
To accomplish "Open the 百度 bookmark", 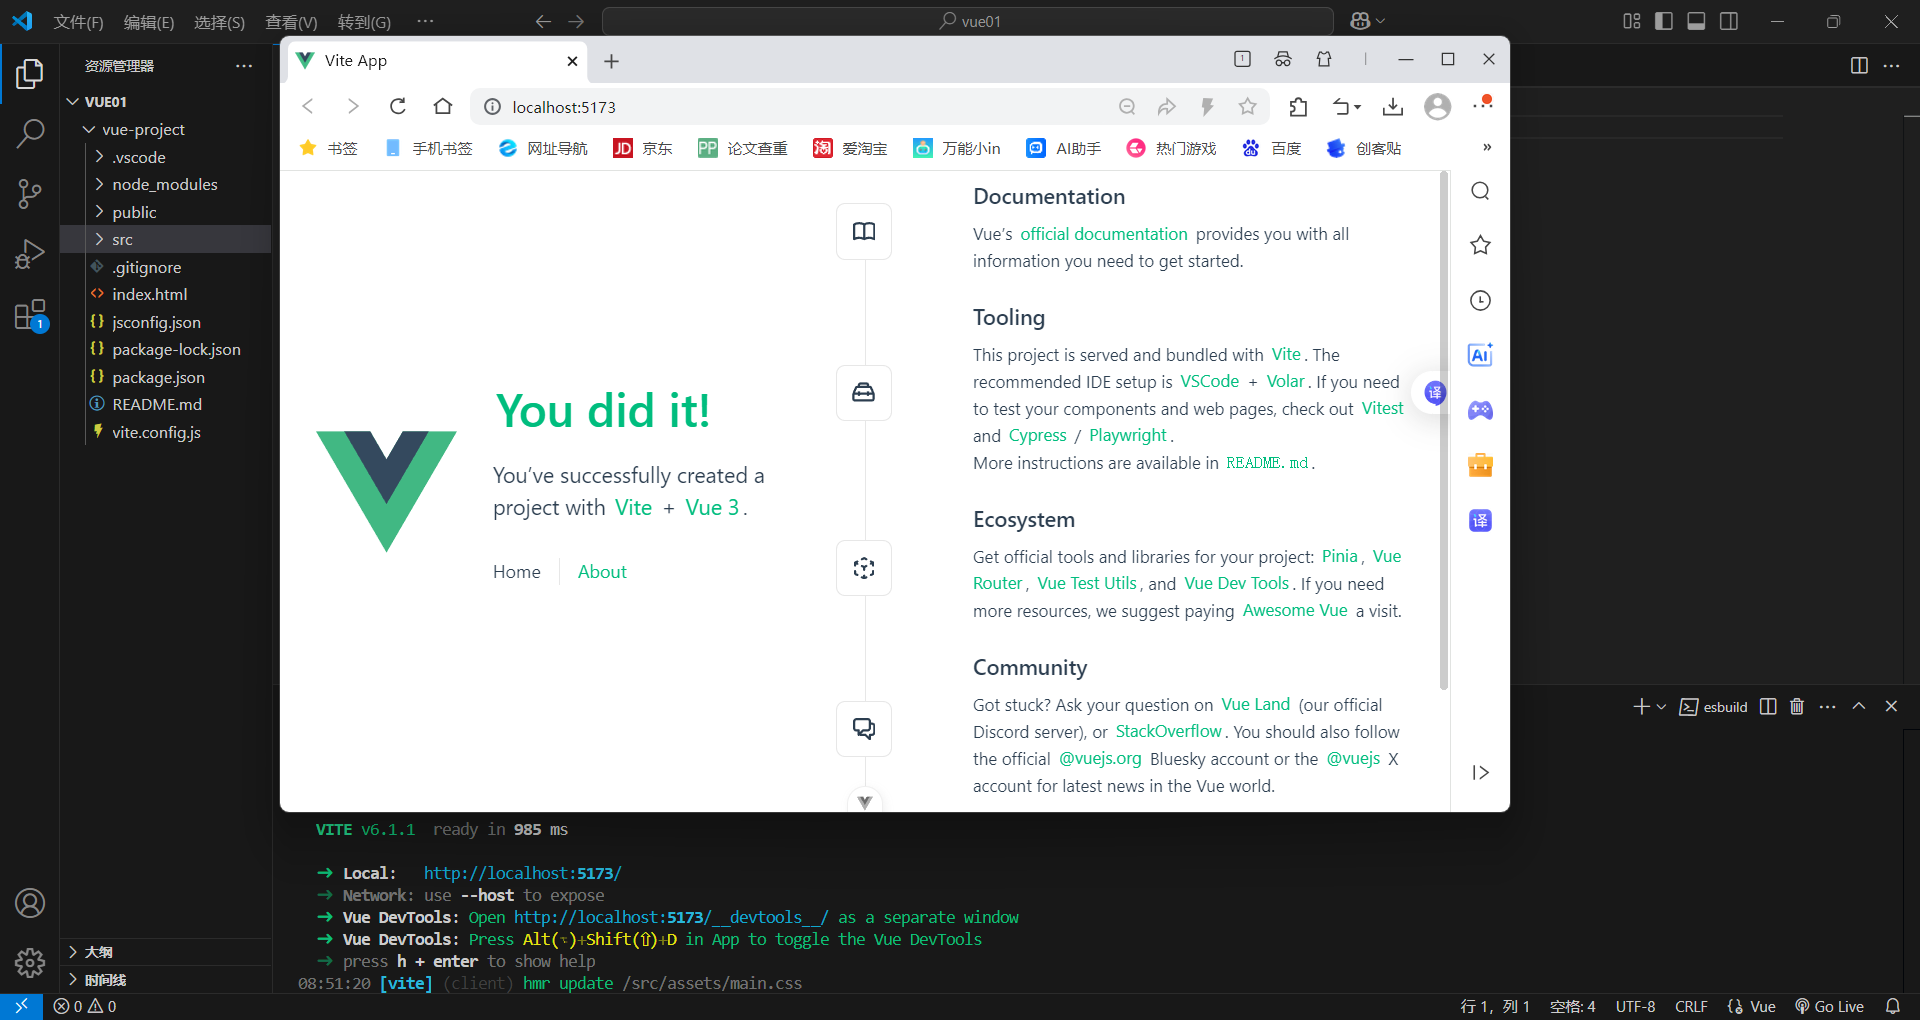I will [1272, 148].
